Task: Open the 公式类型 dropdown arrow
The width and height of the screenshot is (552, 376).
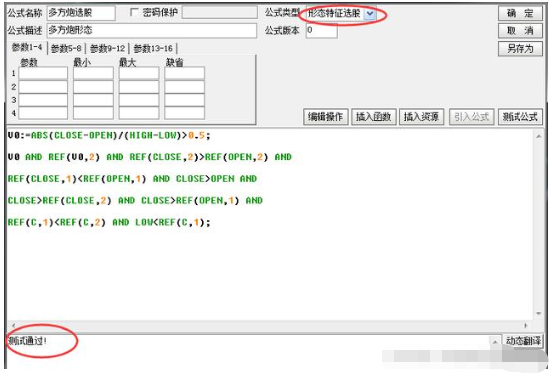Action: 370,14
